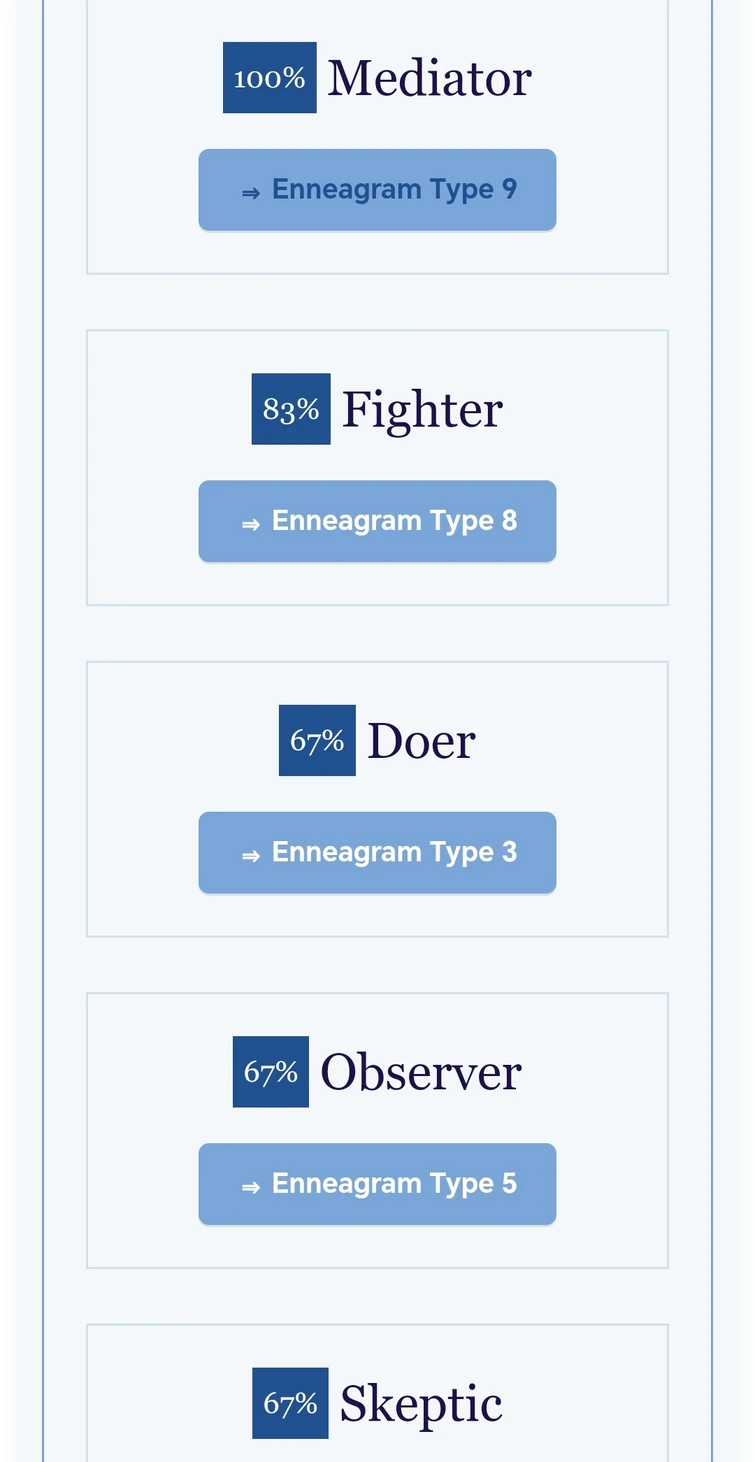Select the Fighter heading text
Screen dimensions: 755x1462
pyautogui.click(x=422, y=409)
